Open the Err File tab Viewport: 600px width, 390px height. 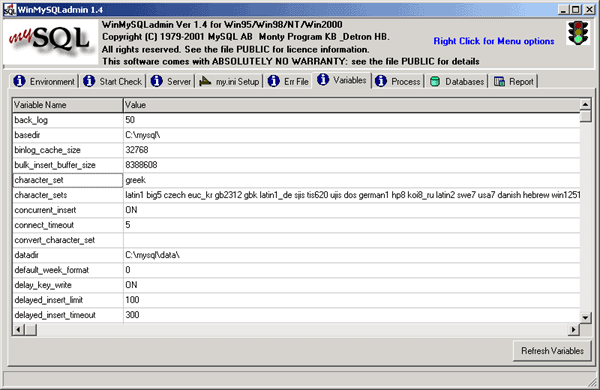(x=289, y=81)
